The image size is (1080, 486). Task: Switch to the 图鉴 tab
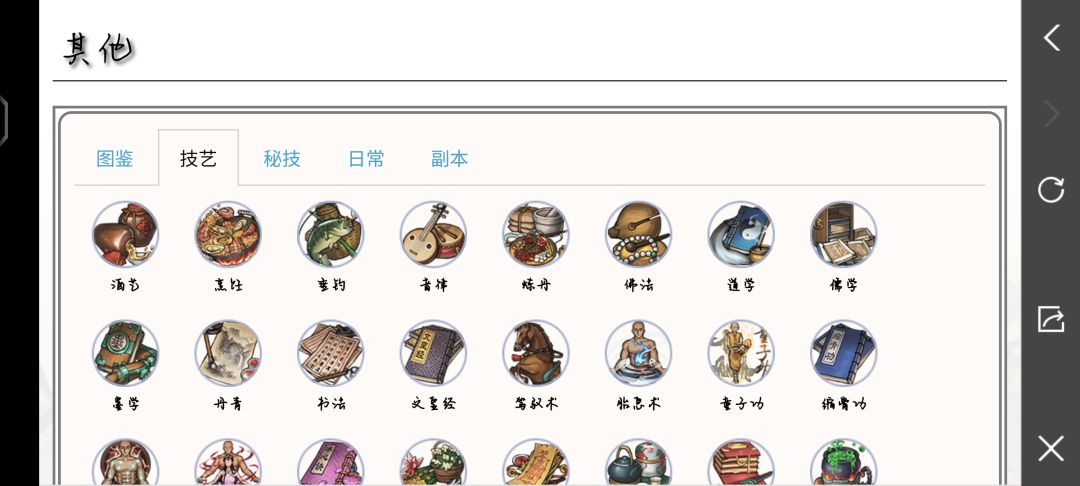115,159
